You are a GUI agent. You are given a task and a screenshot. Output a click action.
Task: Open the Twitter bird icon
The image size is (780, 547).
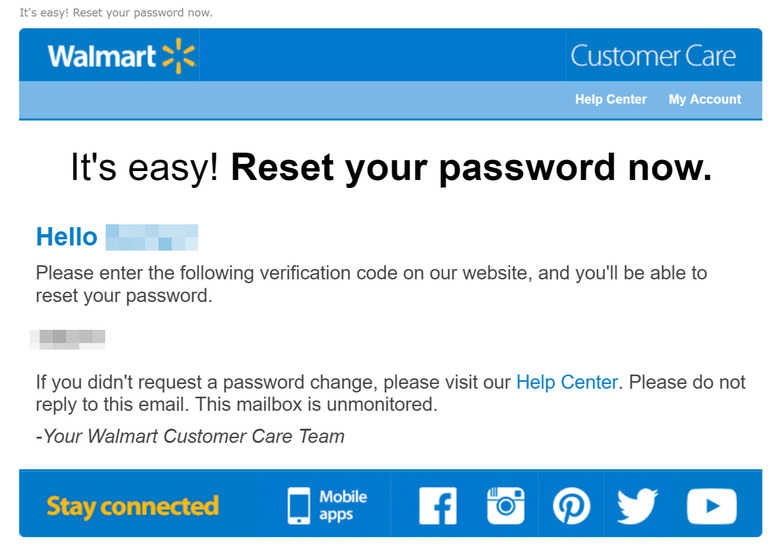pos(637,506)
